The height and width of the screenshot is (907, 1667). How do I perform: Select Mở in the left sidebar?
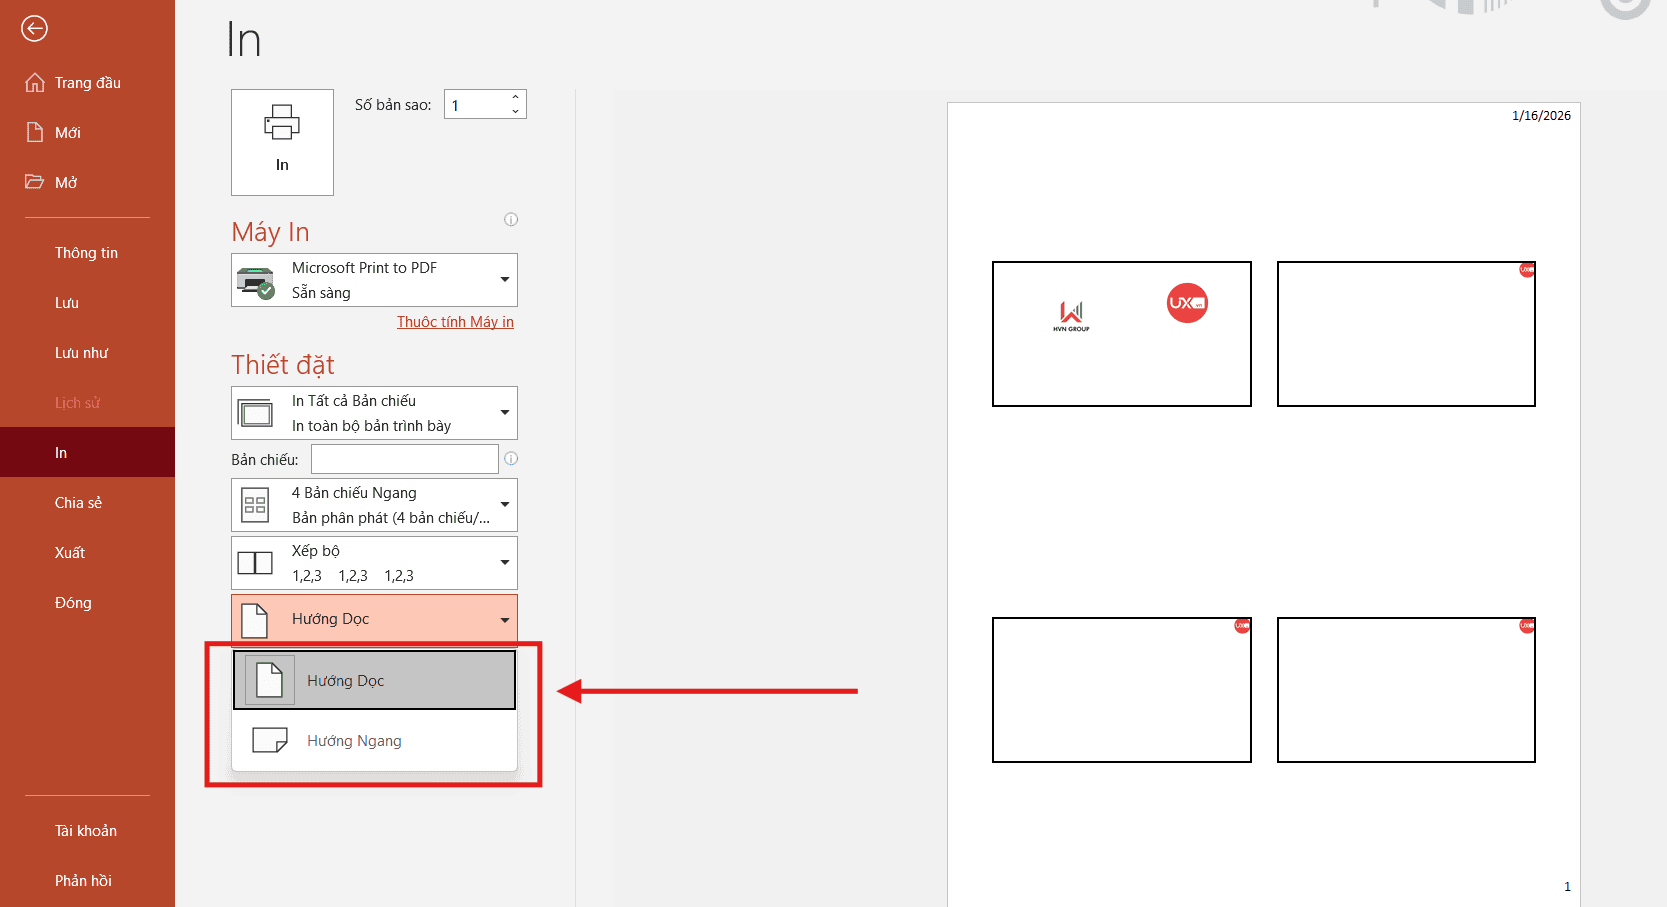[66, 183]
